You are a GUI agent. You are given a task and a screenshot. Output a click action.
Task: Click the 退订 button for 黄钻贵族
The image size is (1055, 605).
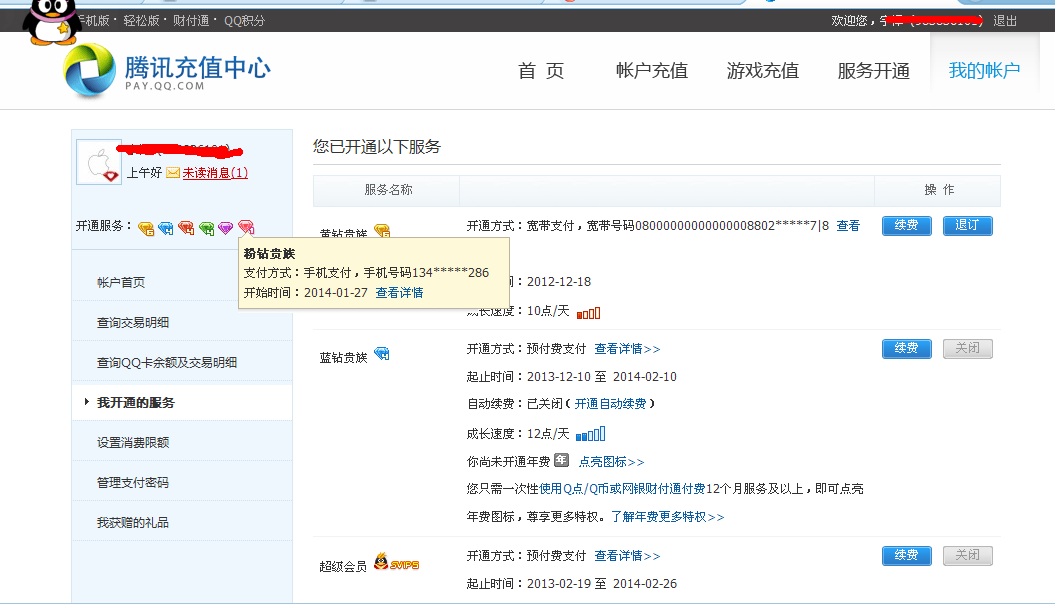click(x=967, y=226)
